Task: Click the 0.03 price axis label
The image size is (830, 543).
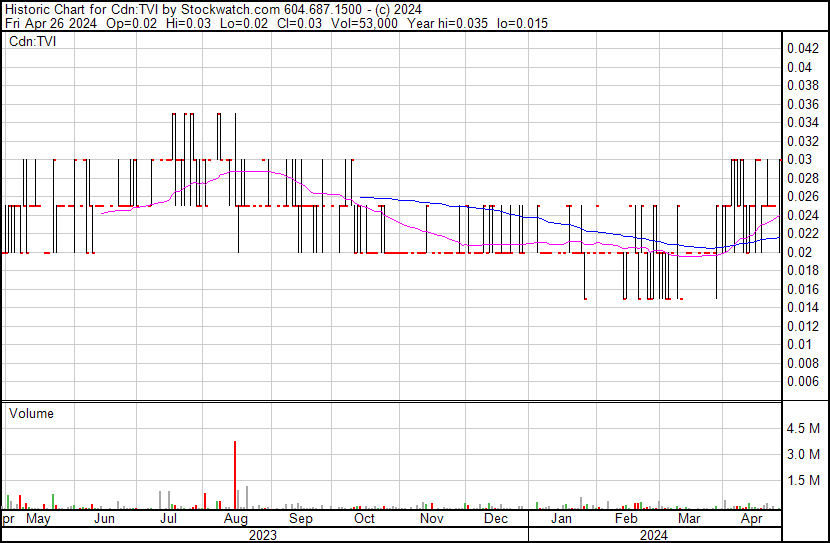Action: [798, 160]
